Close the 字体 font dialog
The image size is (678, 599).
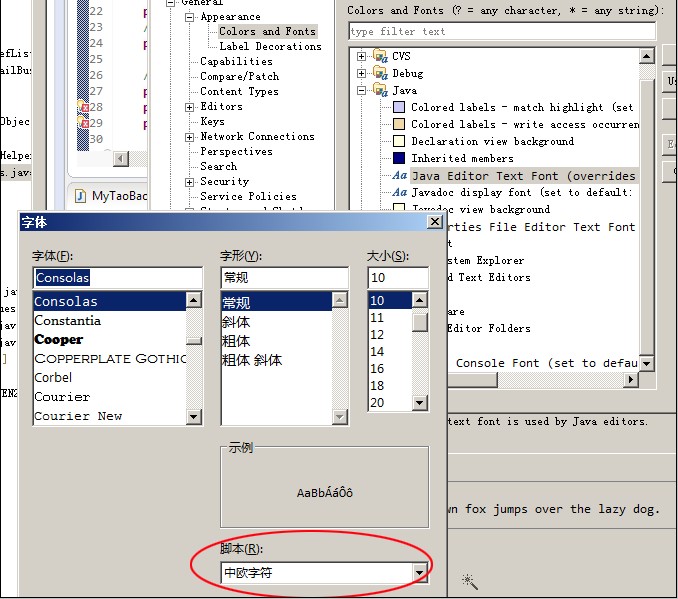[x=434, y=222]
